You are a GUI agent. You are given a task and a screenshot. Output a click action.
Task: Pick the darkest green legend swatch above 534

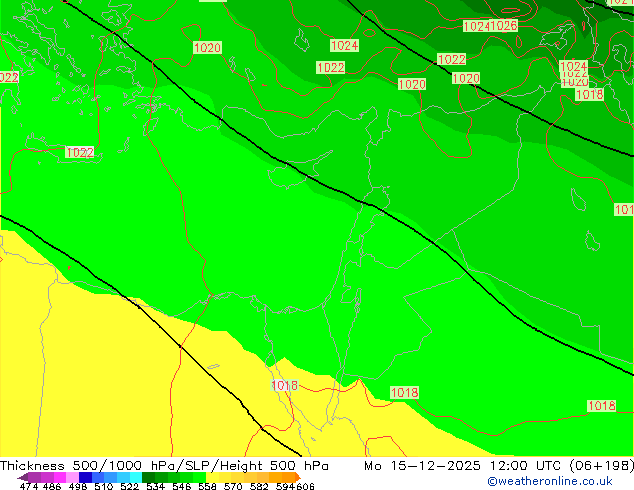[148, 477]
